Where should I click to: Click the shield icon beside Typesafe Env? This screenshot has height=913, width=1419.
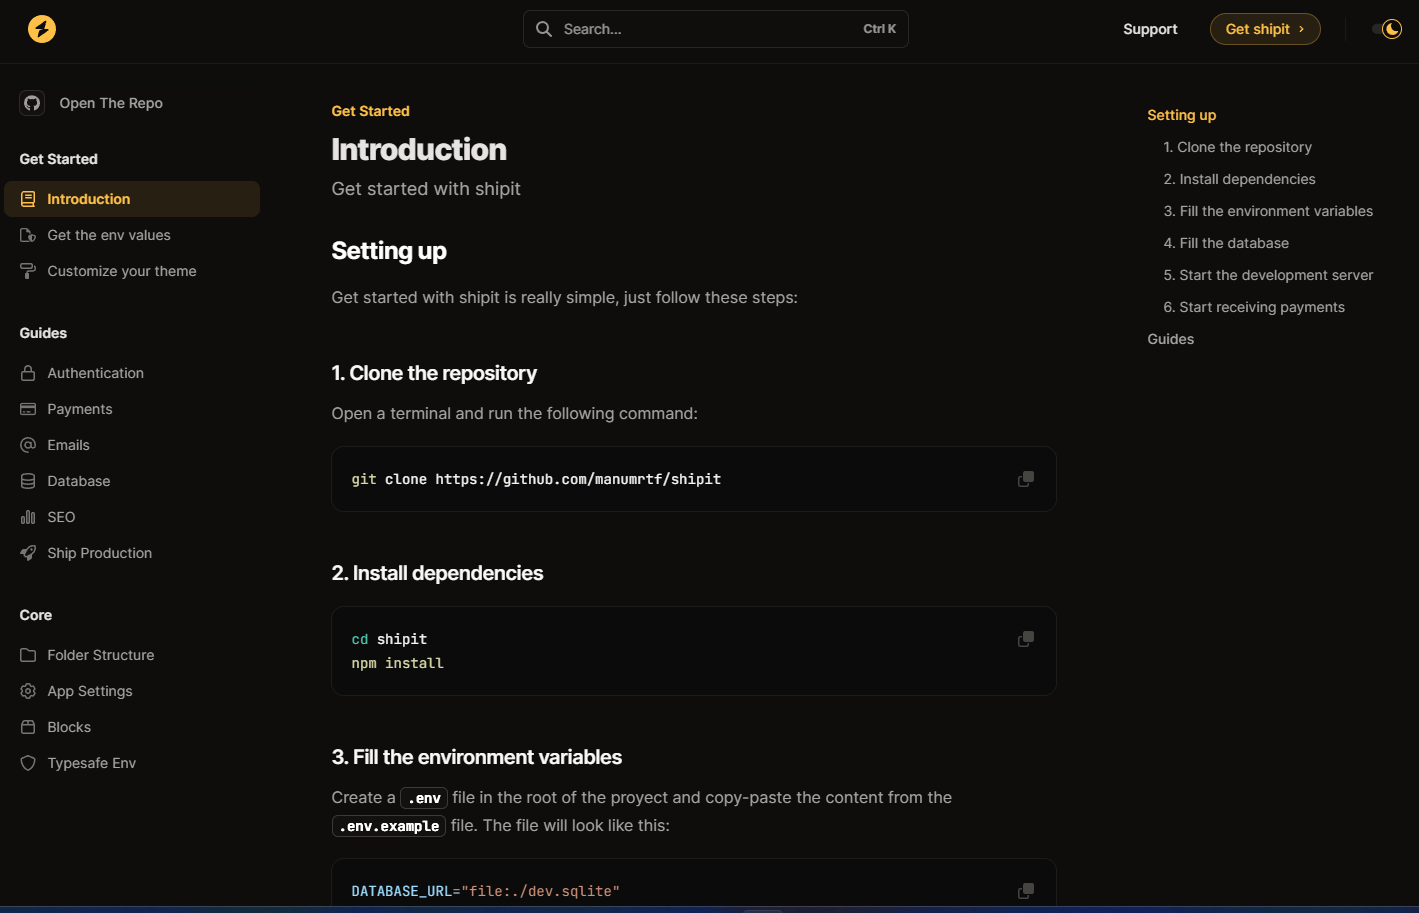(x=28, y=763)
